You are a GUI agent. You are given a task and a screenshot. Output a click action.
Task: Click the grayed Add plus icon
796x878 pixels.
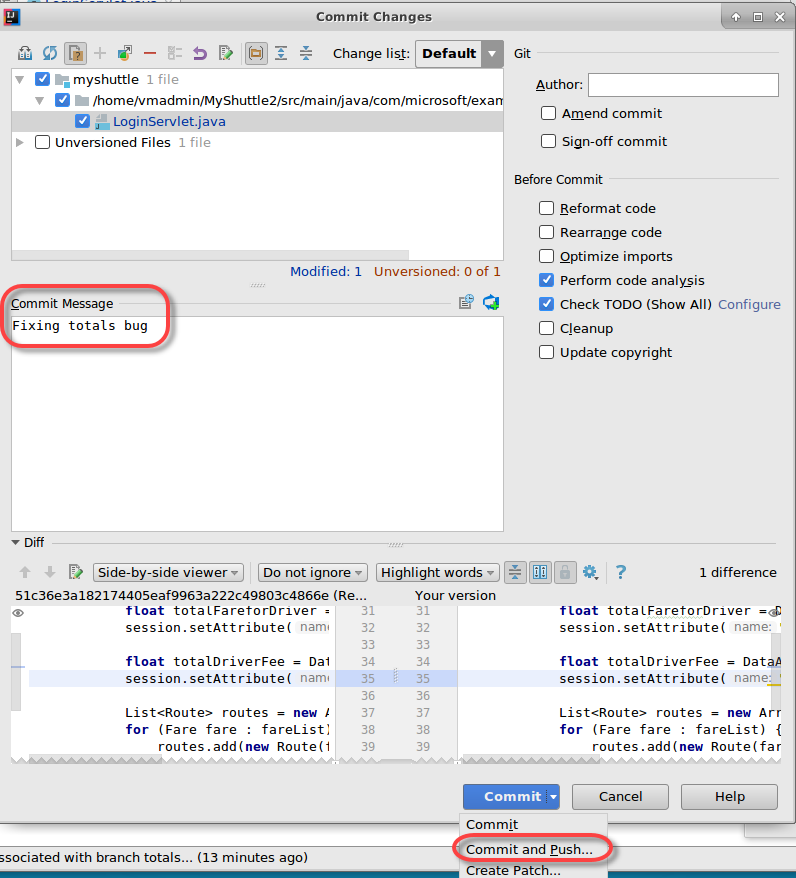click(100, 53)
